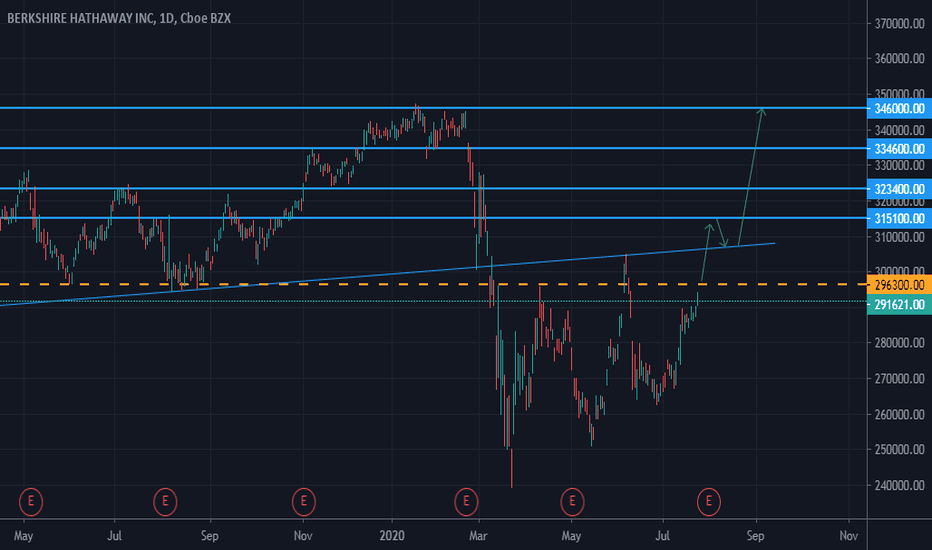Open the August 2019 earnings E marker
Image resolution: width=932 pixels, height=550 pixels.
[x=165, y=502]
